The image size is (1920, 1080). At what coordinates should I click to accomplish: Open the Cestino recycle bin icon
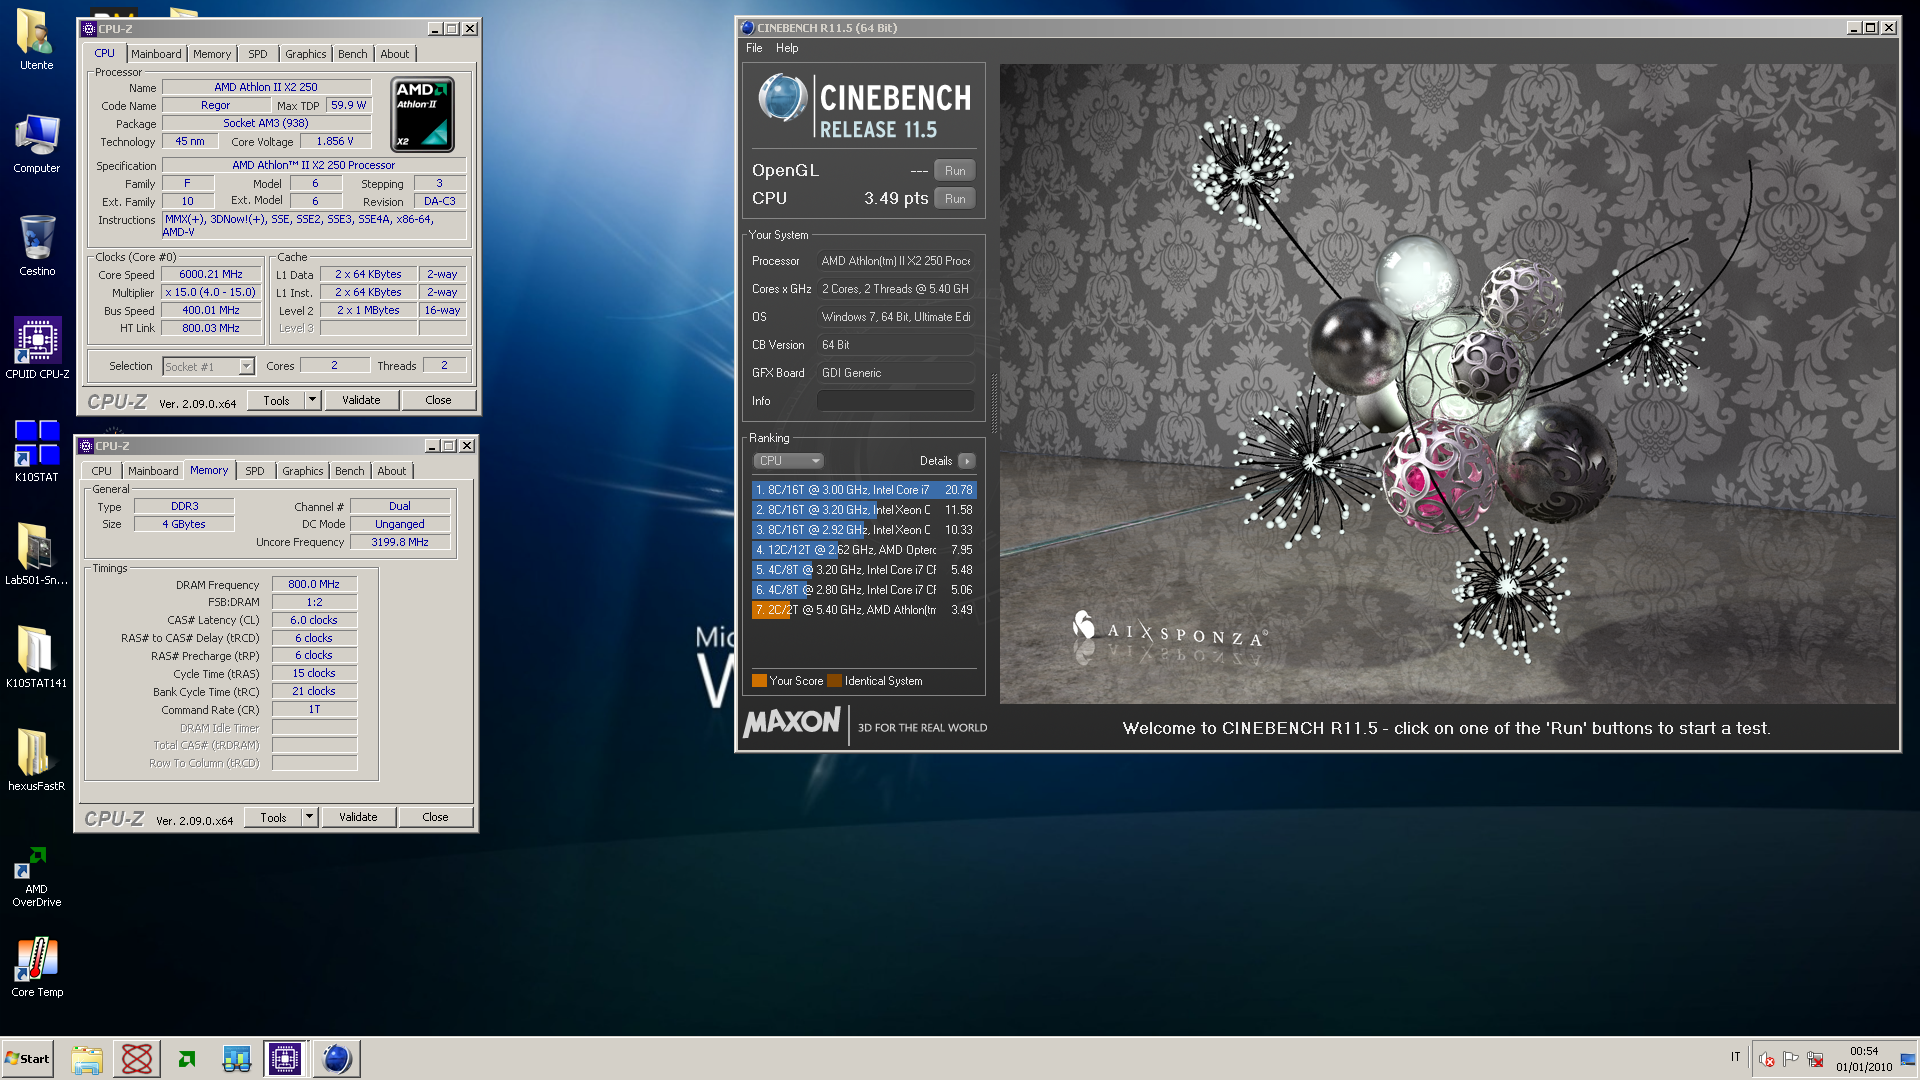click(36, 246)
